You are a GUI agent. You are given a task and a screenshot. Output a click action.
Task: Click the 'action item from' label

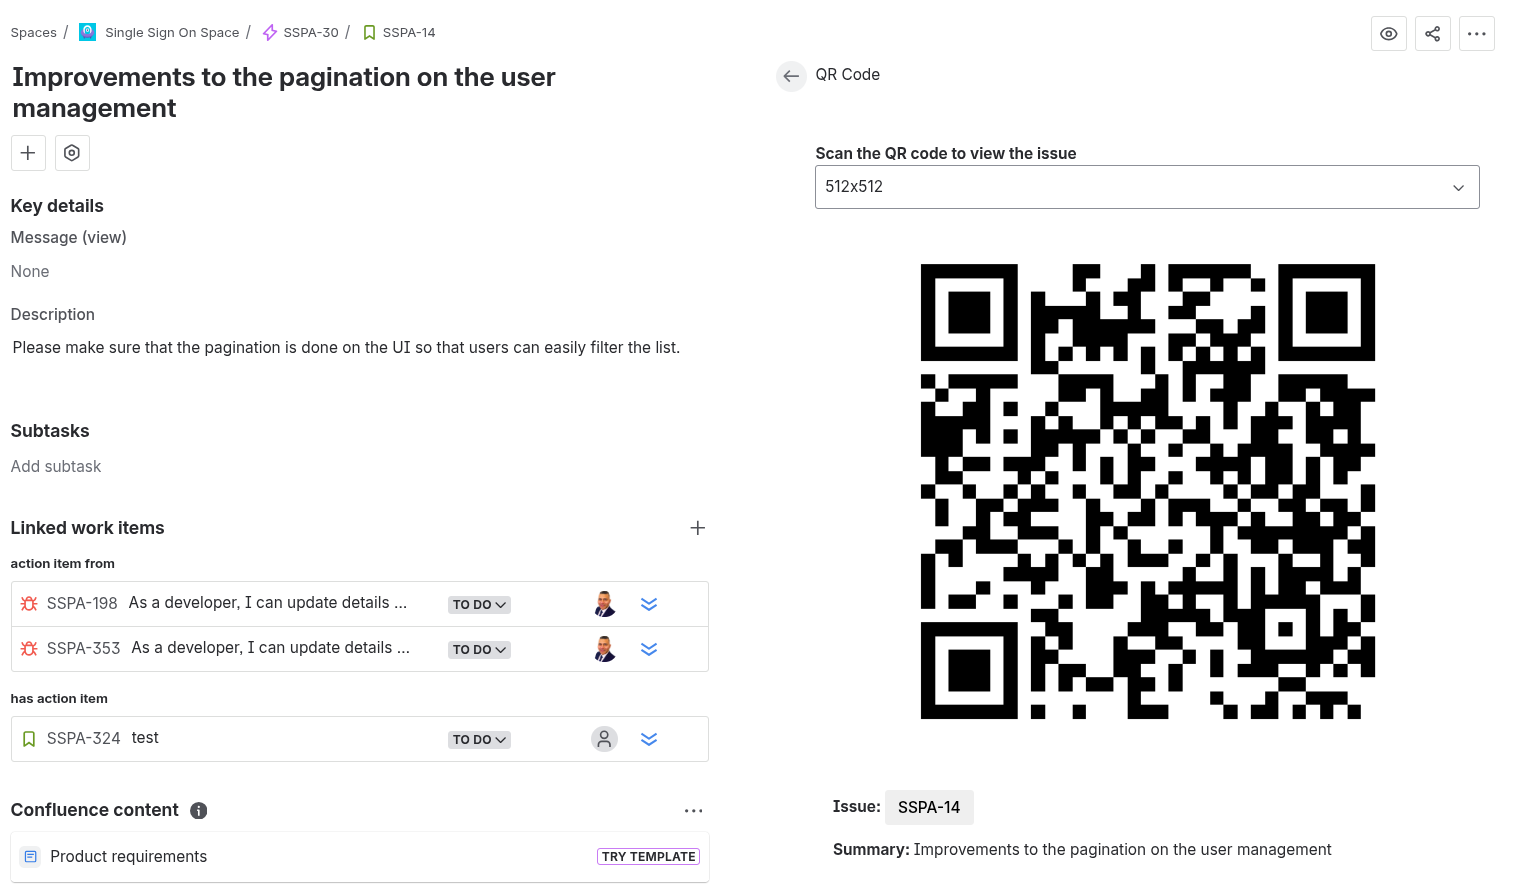(x=62, y=564)
